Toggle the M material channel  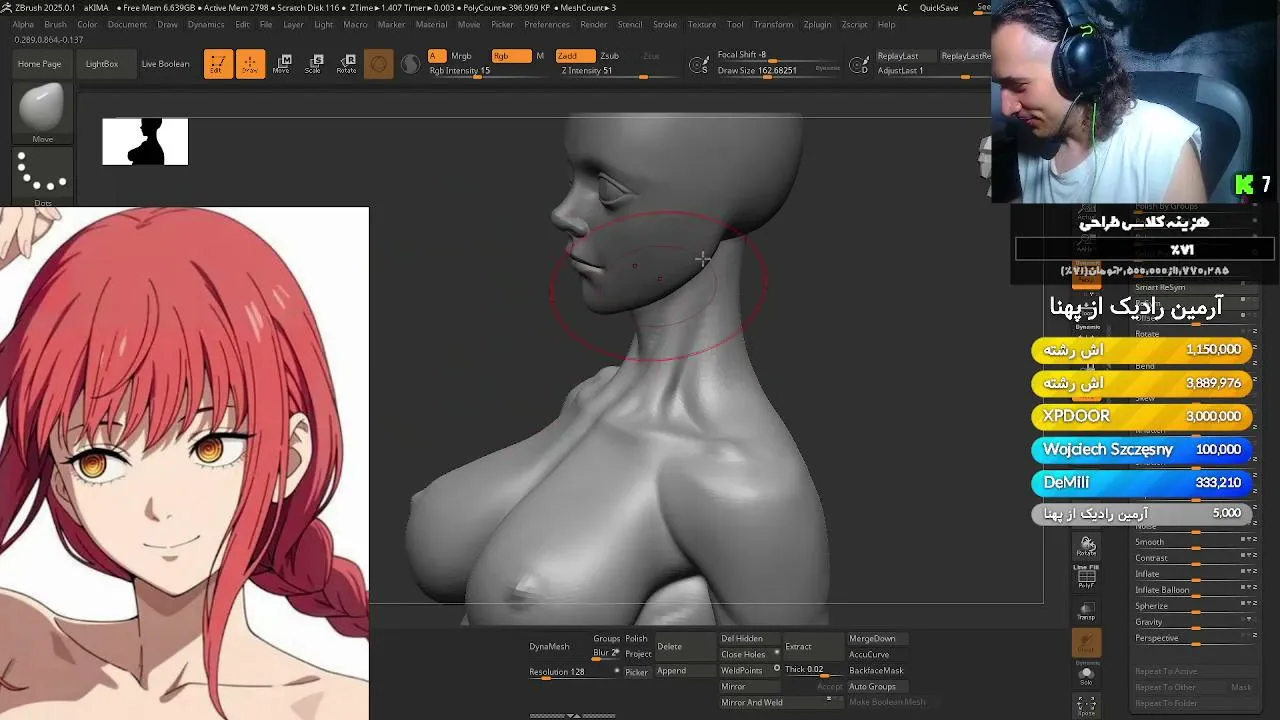click(540, 56)
